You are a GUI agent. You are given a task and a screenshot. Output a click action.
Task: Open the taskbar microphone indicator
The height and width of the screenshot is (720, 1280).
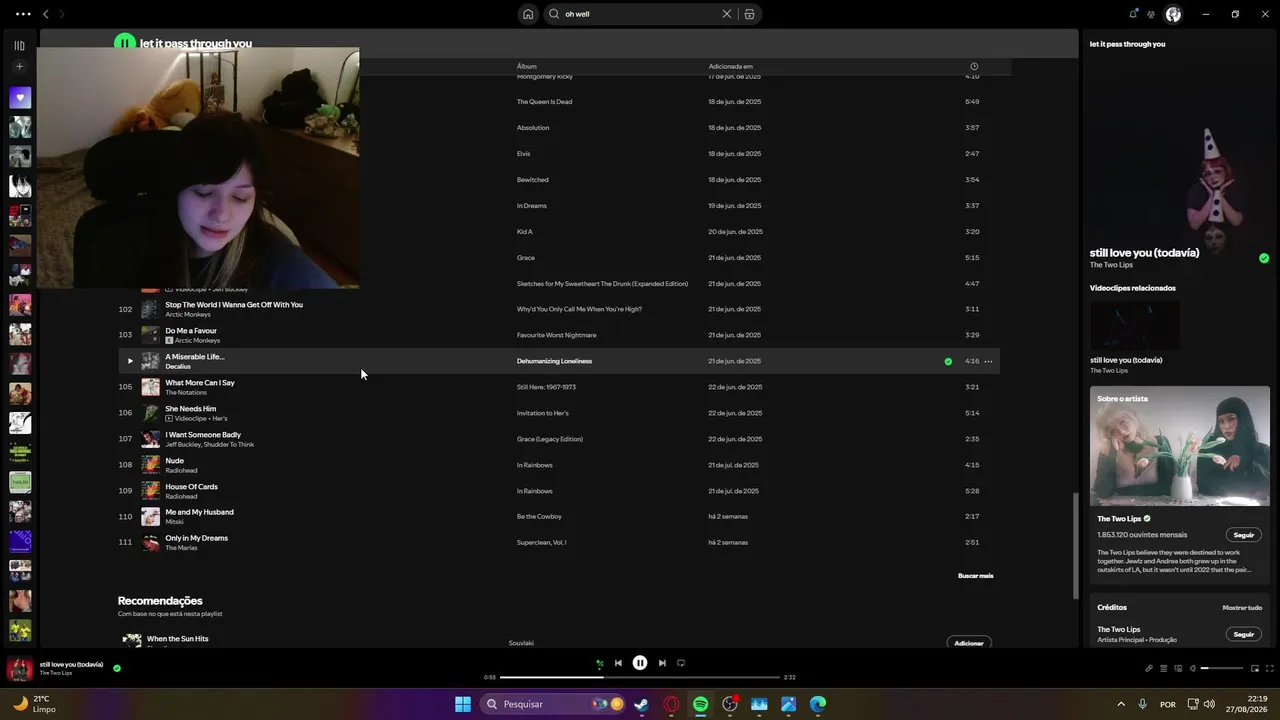click(x=1142, y=704)
